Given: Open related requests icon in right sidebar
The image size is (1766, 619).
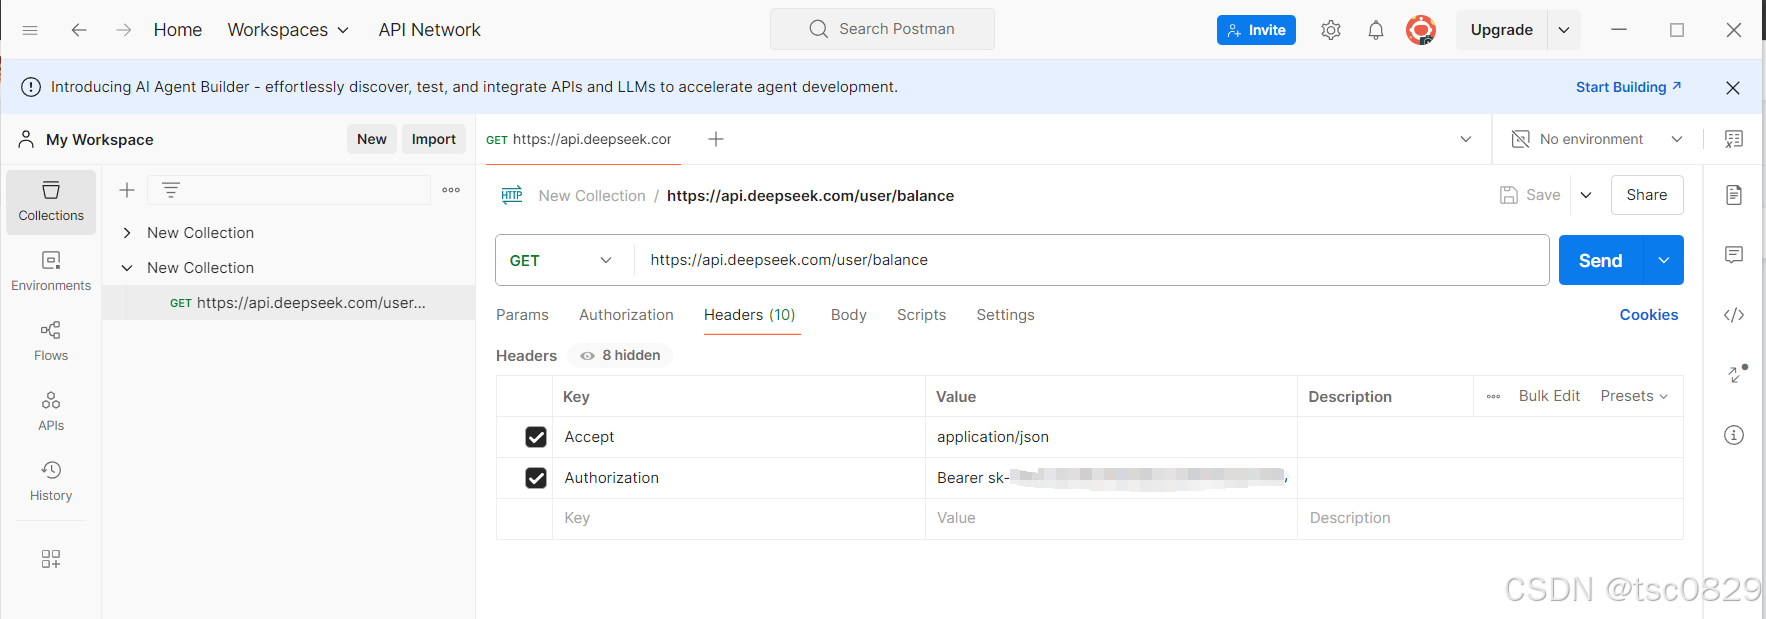Looking at the screenshot, I should click(x=1737, y=373).
